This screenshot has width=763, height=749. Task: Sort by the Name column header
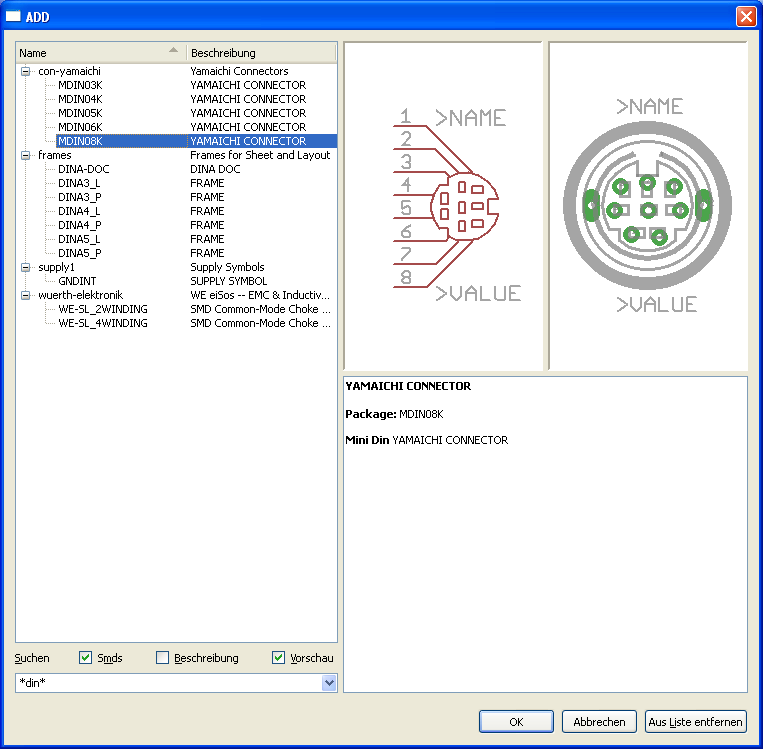[101, 53]
